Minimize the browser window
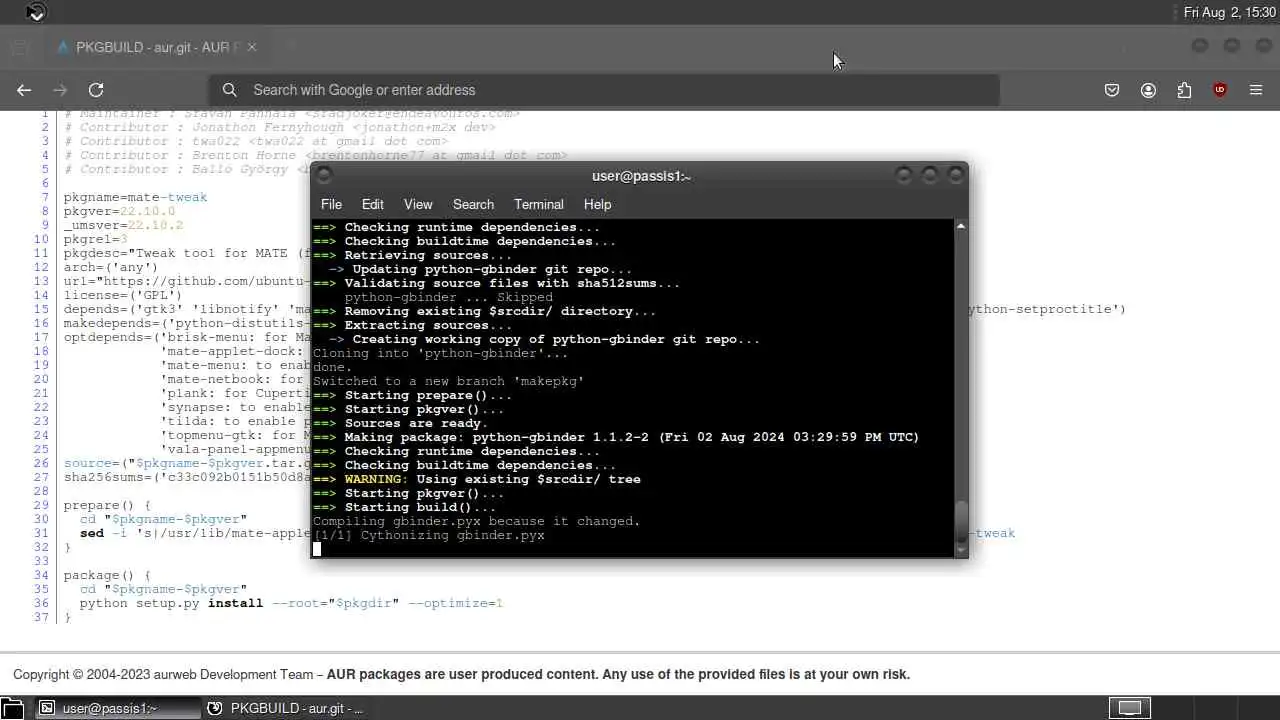This screenshot has width=1280, height=720. point(1200,46)
